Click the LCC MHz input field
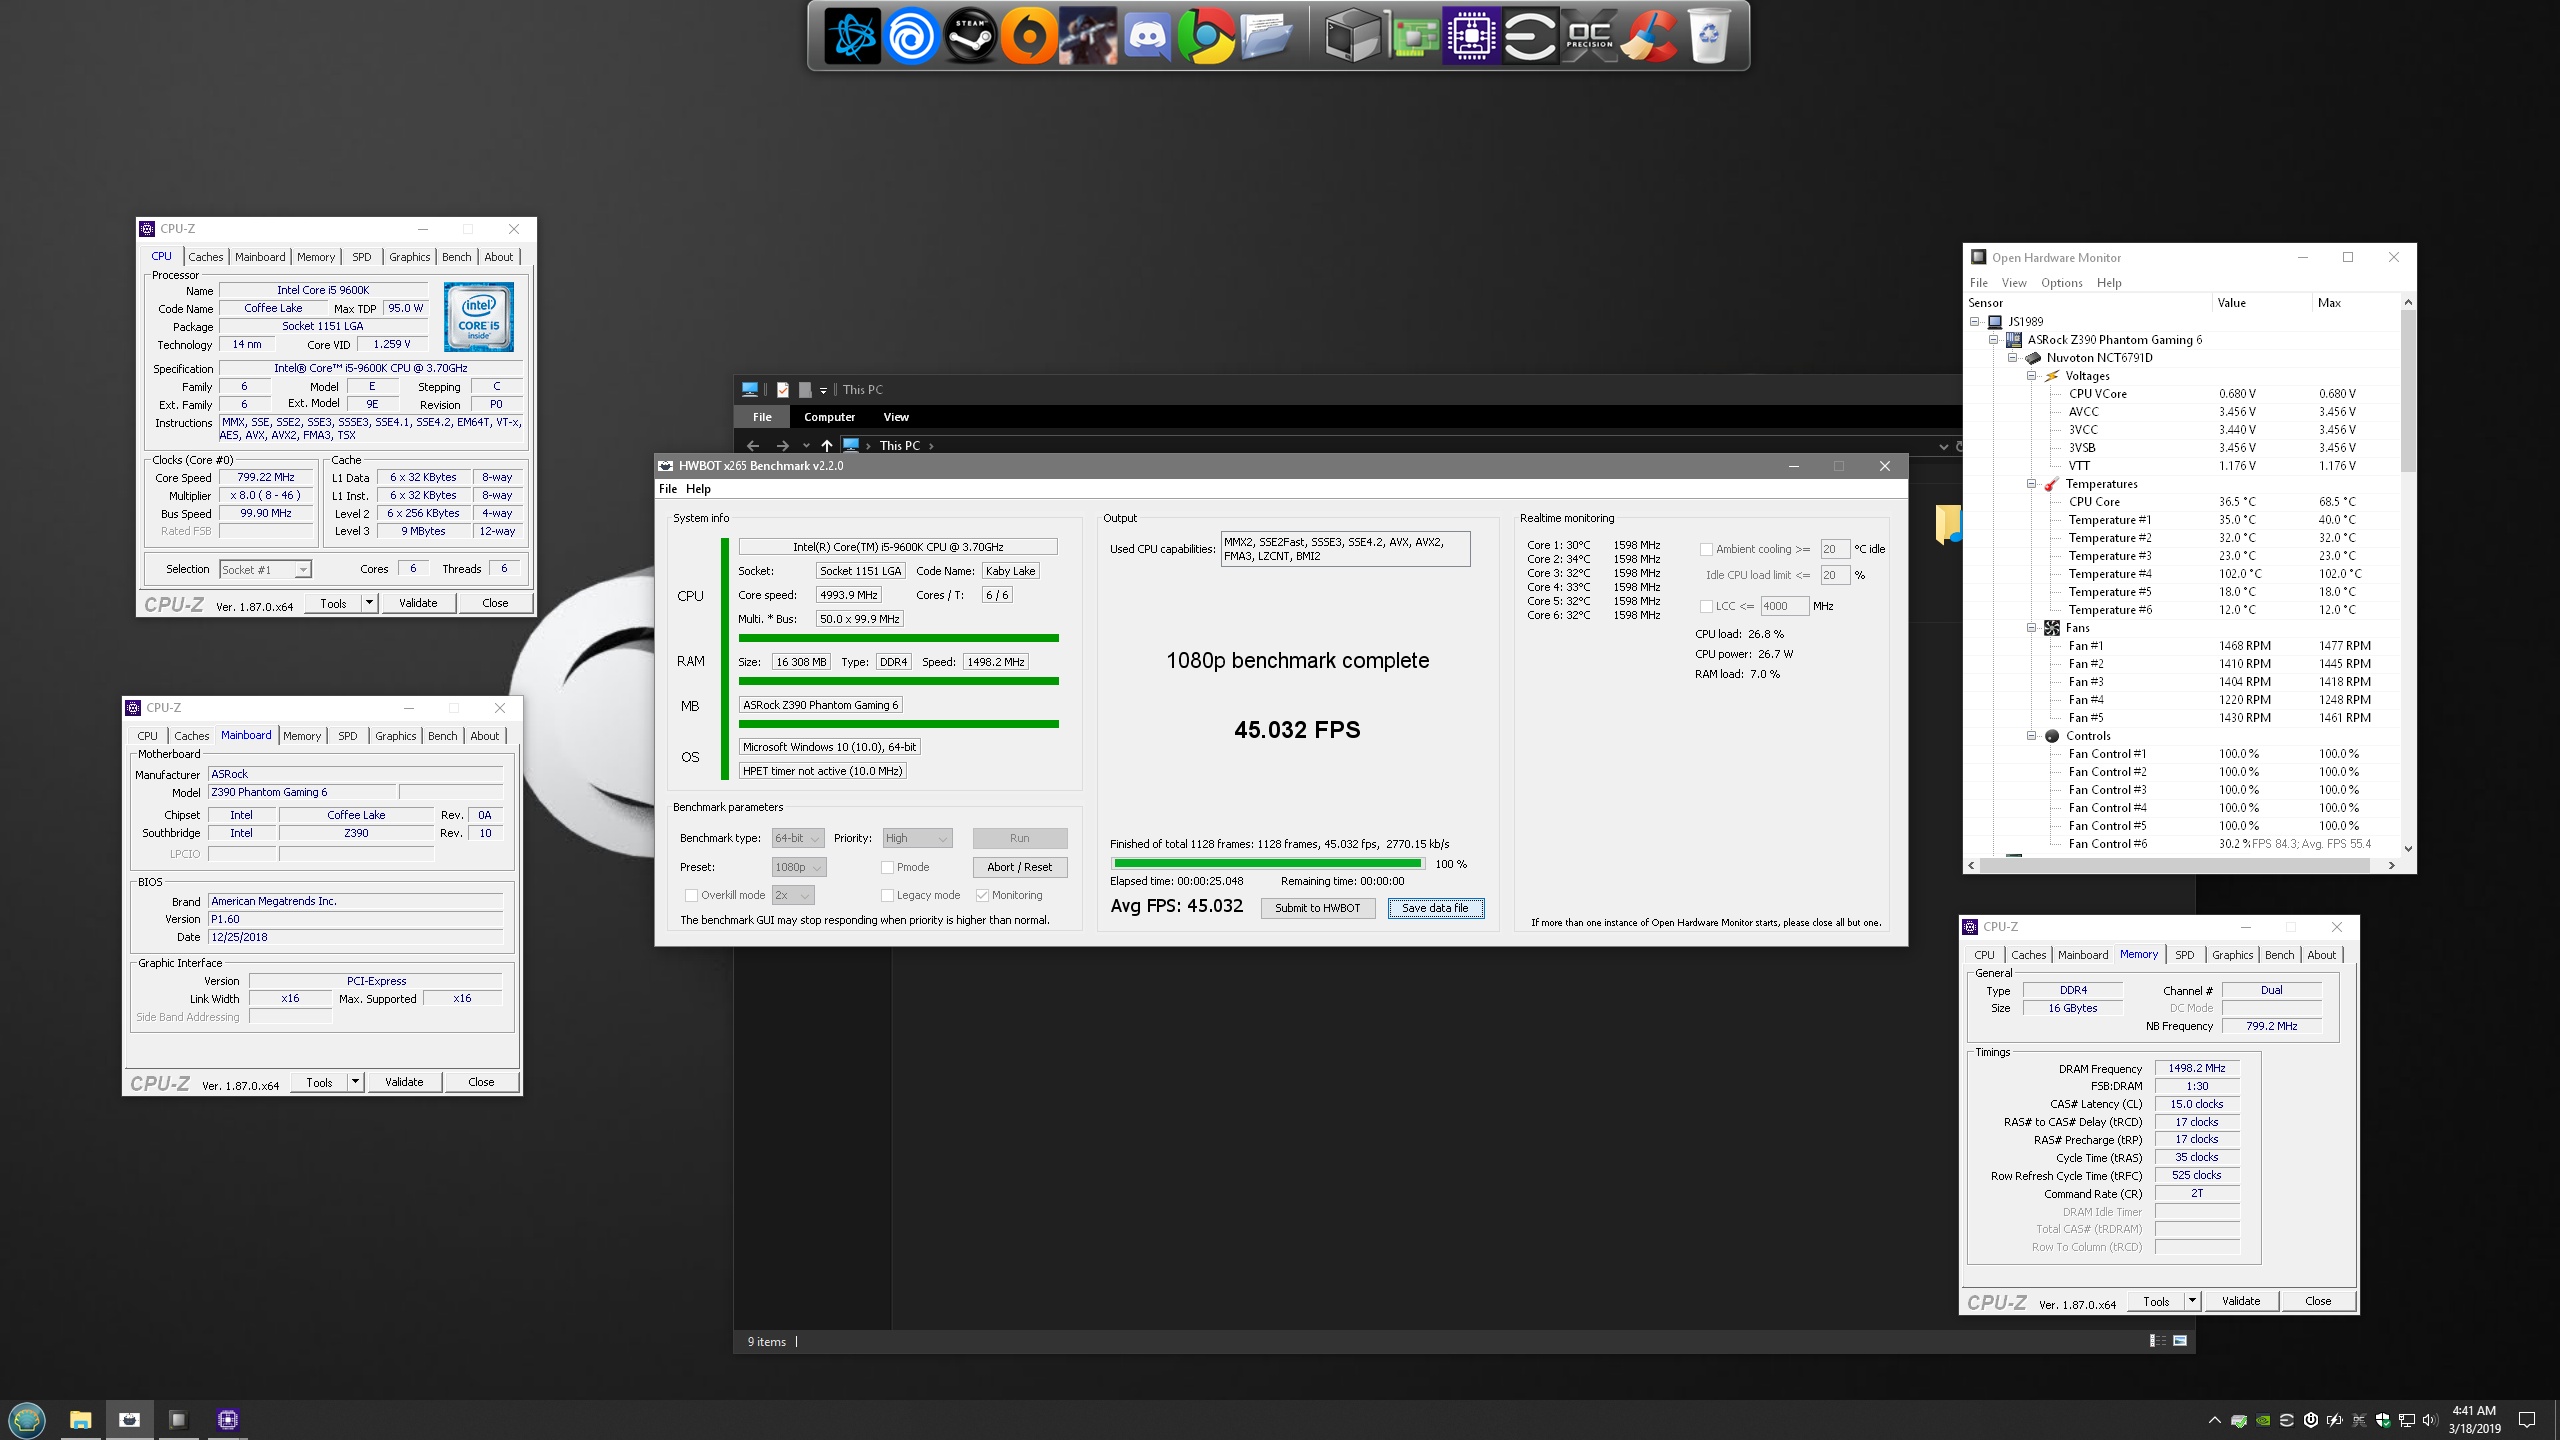The width and height of the screenshot is (2560, 1440). 1784,606
